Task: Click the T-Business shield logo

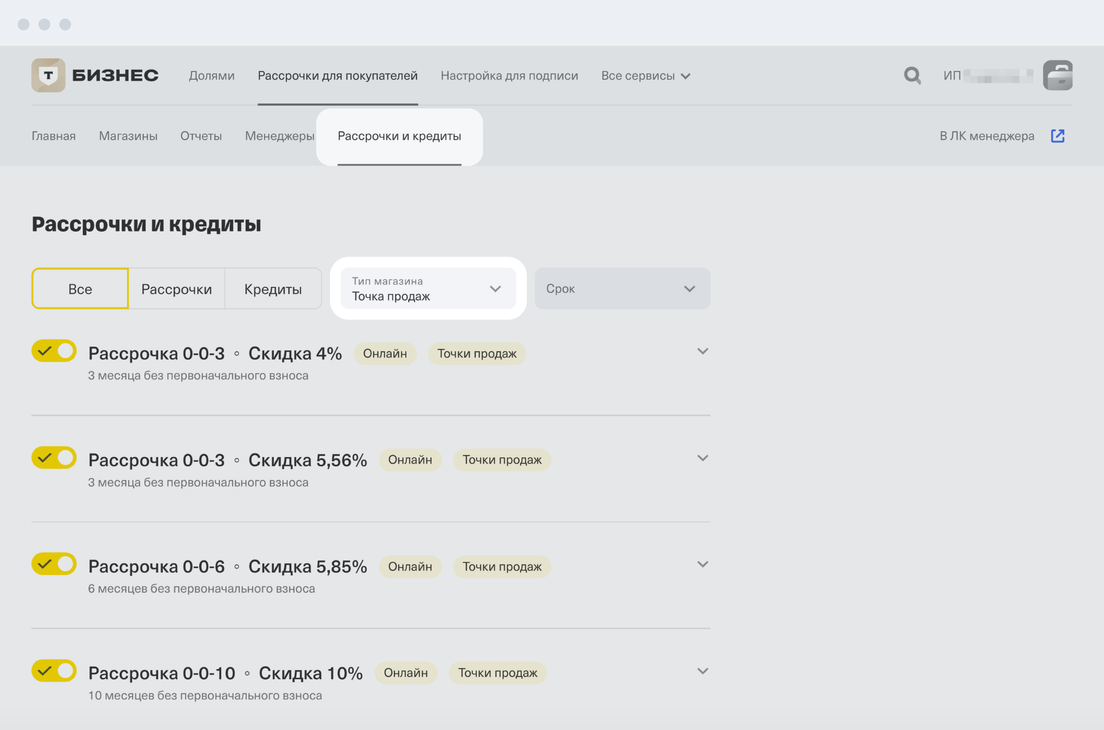Action: point(48,76)
